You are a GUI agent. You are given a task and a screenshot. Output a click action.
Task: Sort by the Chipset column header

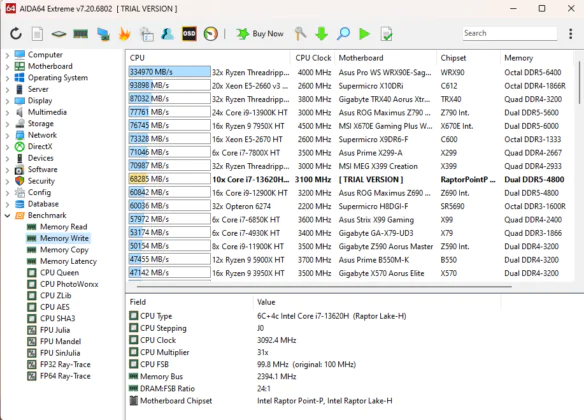[469, 58]
